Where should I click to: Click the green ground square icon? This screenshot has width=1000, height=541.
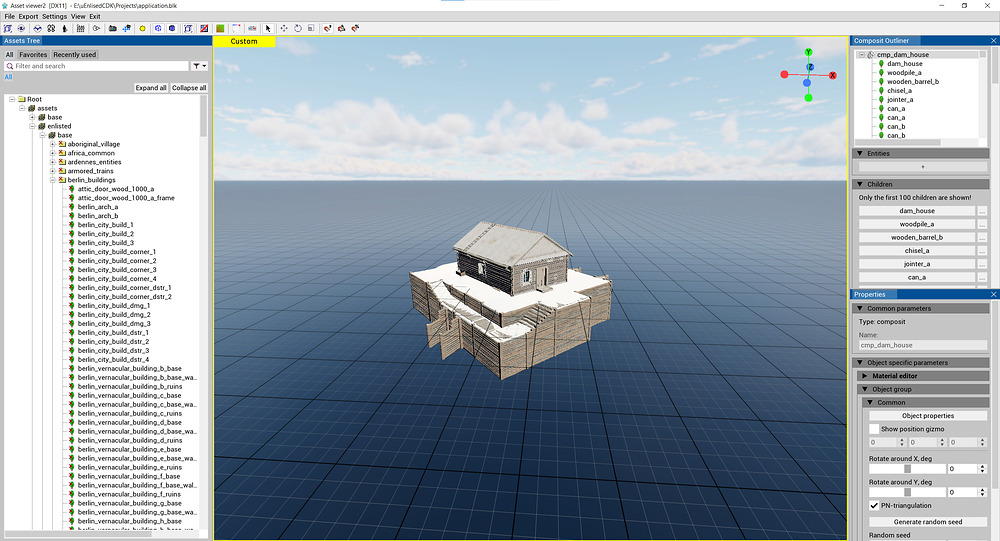click(220, 28)
